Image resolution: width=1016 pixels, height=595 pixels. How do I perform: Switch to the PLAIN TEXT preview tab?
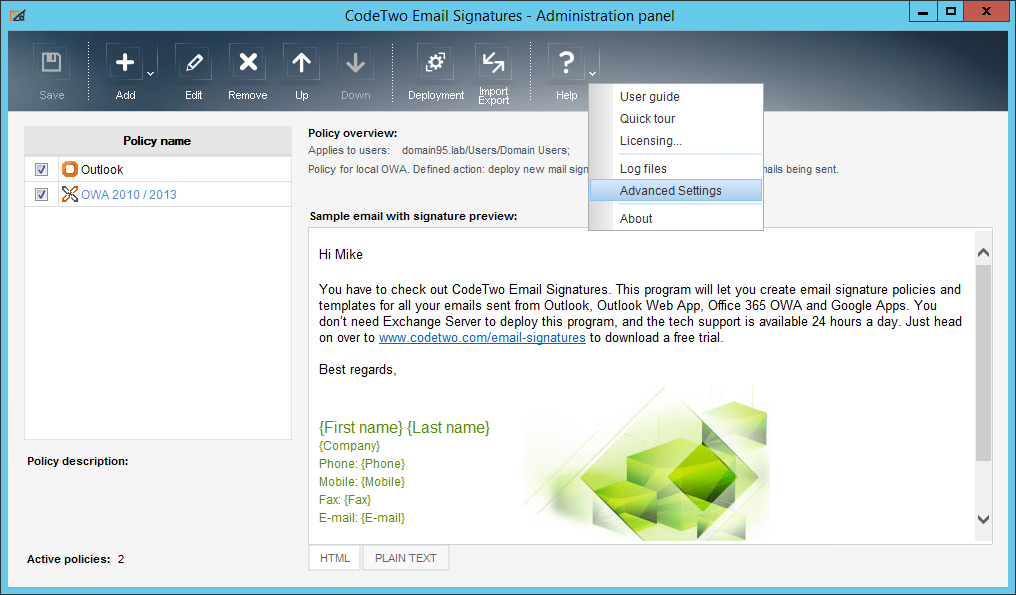click(406, 558)
